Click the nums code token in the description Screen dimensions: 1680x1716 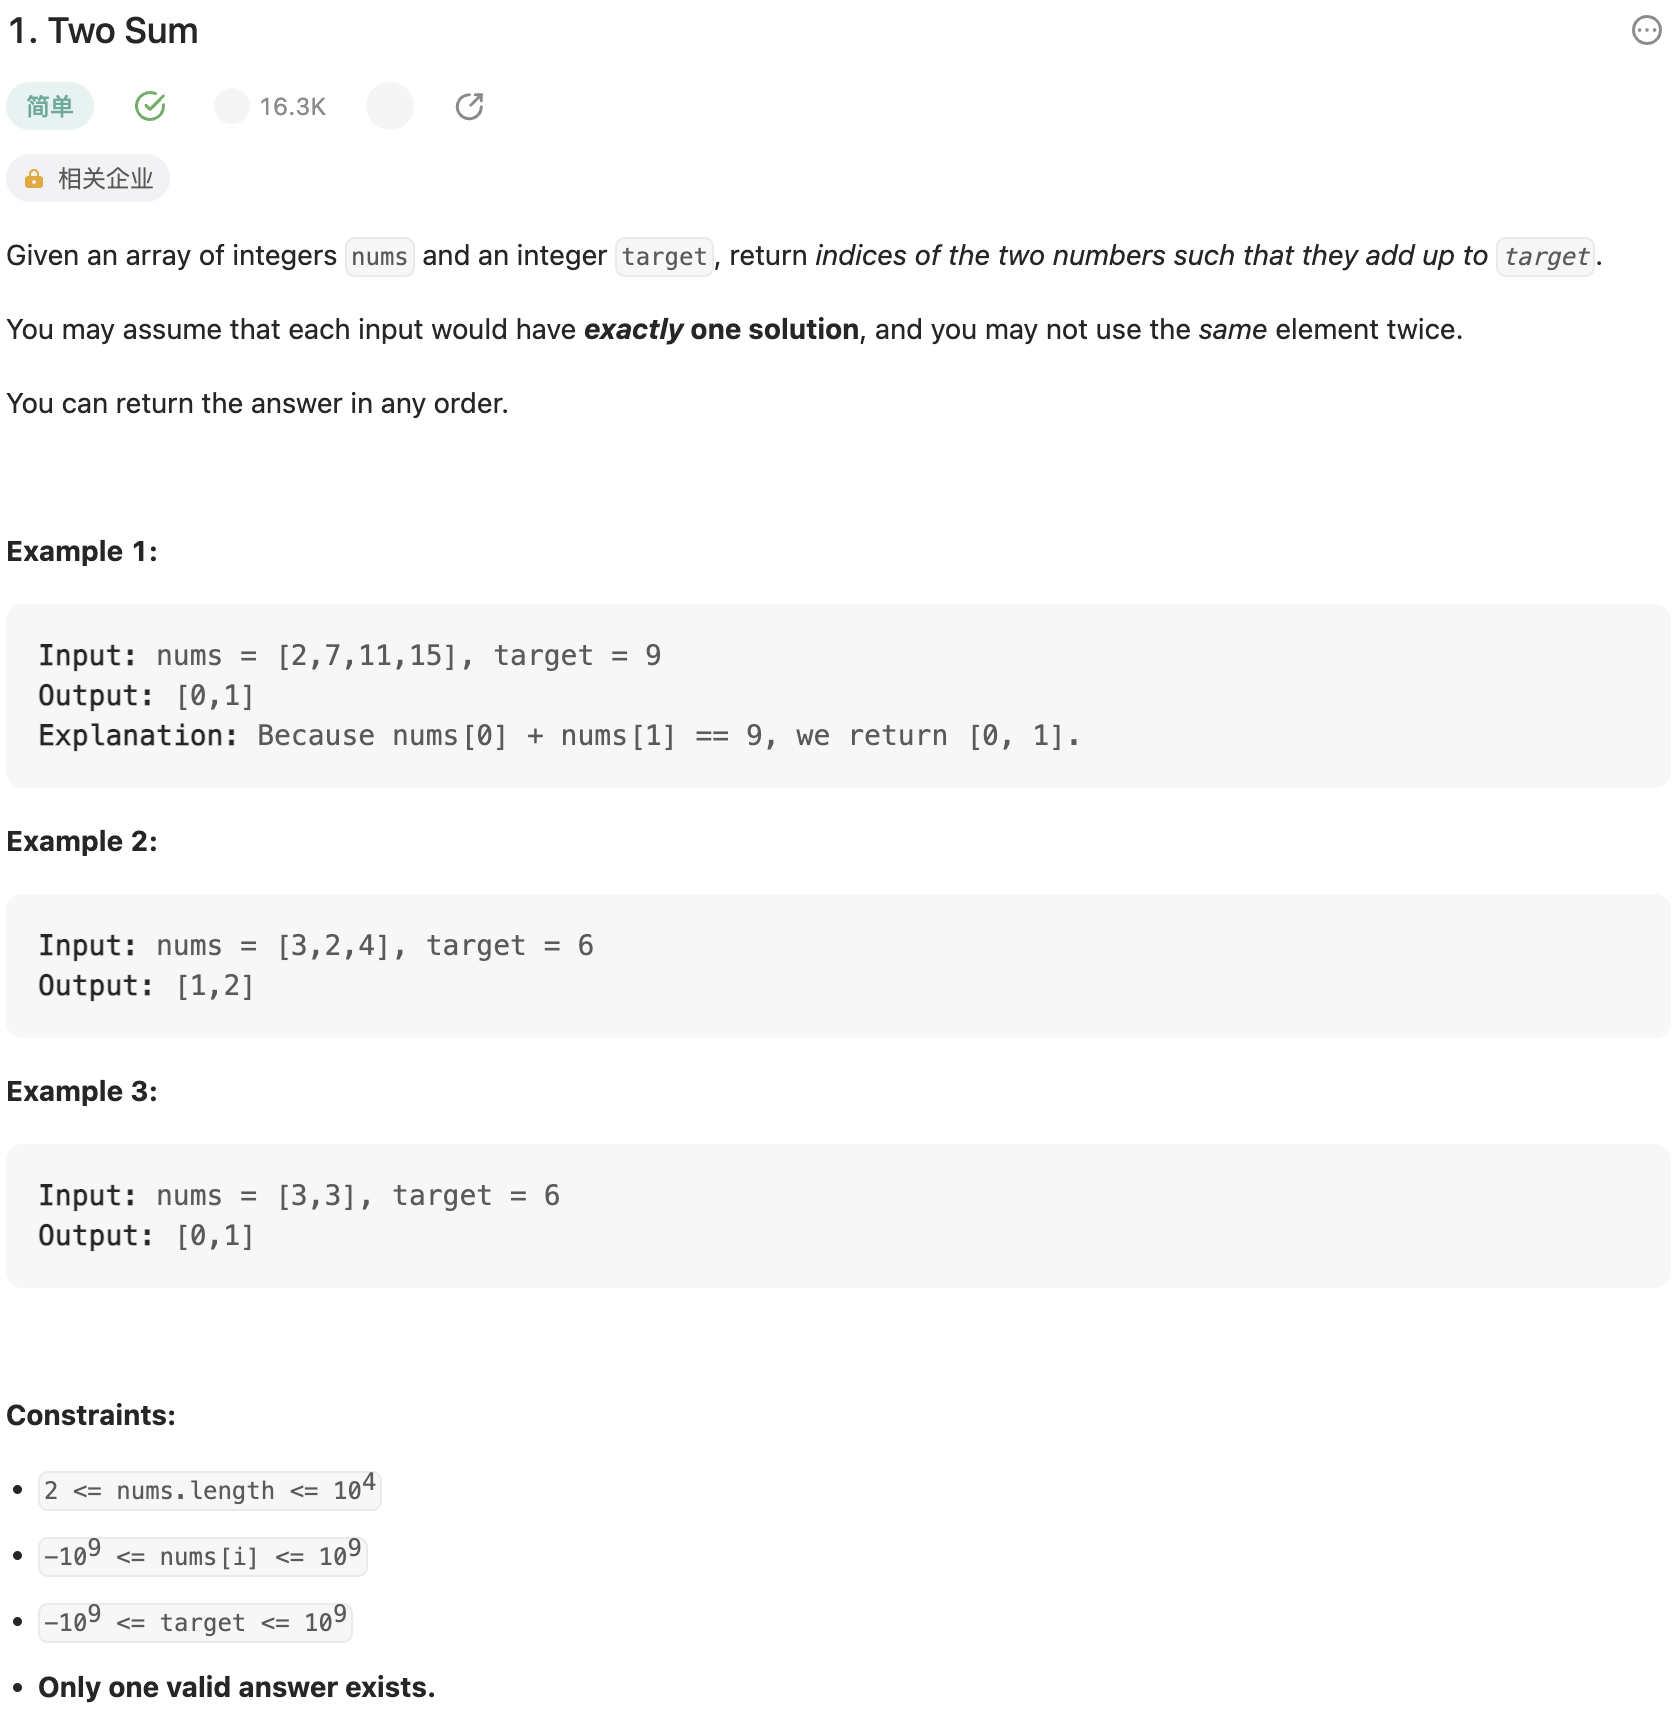click(x=379, y=257)
